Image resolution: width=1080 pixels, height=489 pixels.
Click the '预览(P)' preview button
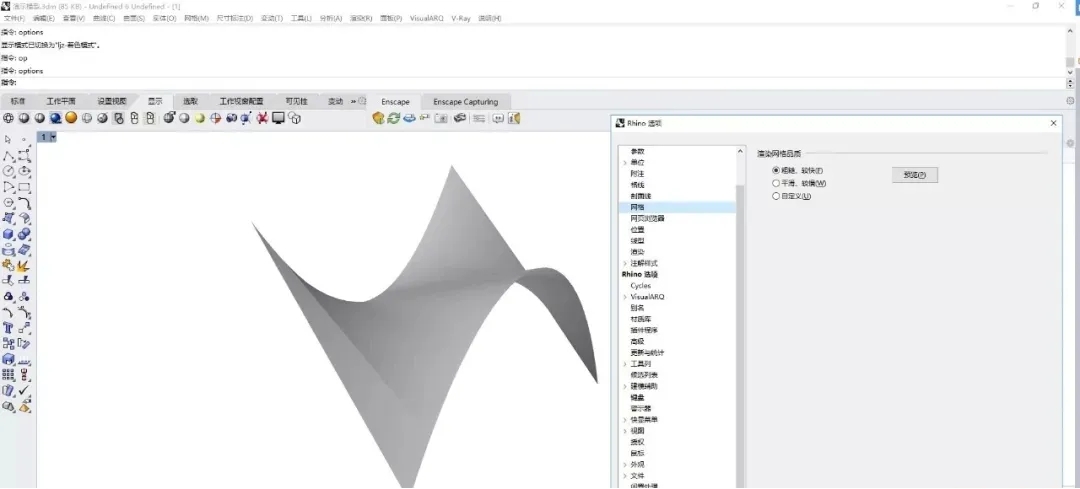(914, 175)
